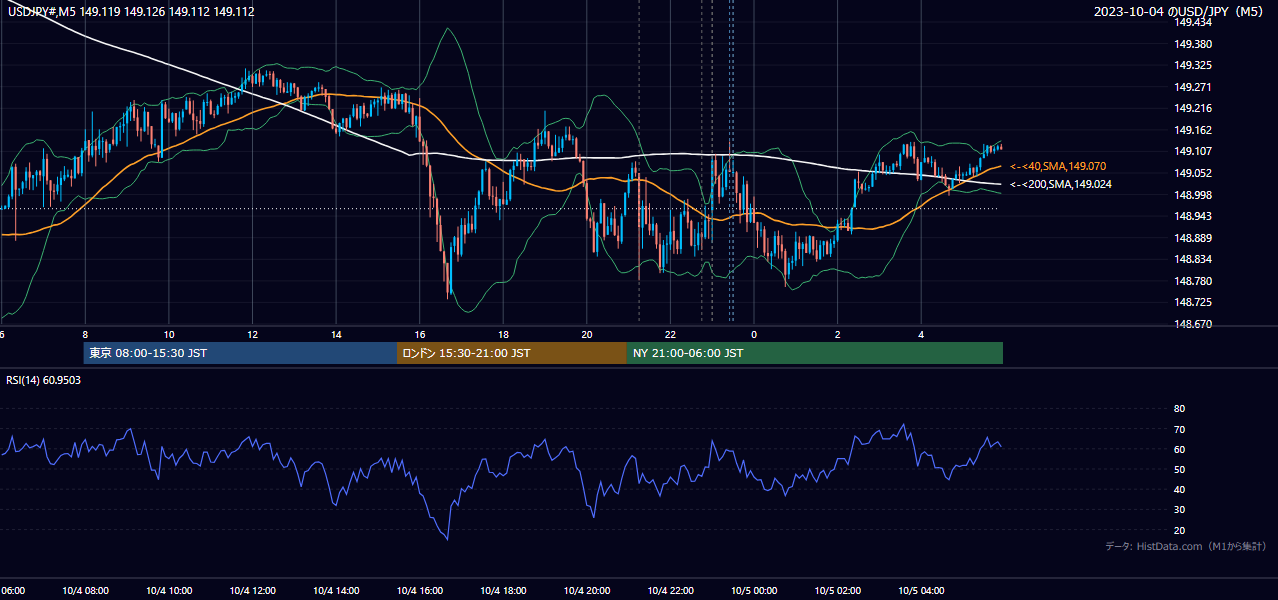Click the 10/4 20:00 date label

[587, 591]
